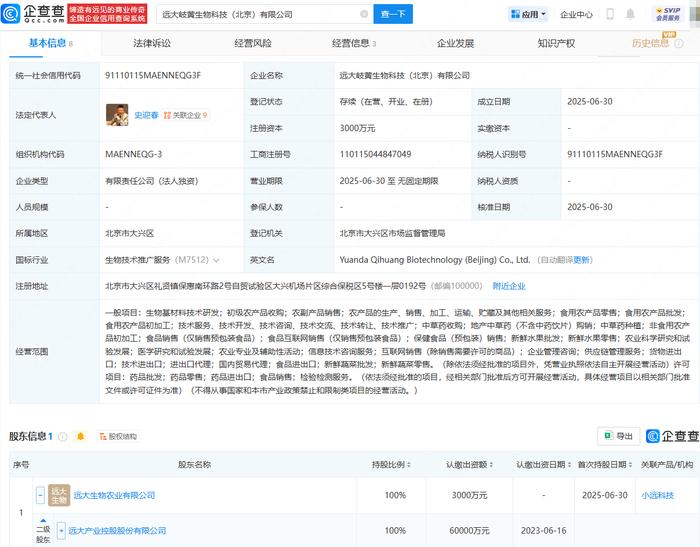This screenshot has height=547, width=700.
Task: Click 更新 link beside English name
Action: click(582, 260)
